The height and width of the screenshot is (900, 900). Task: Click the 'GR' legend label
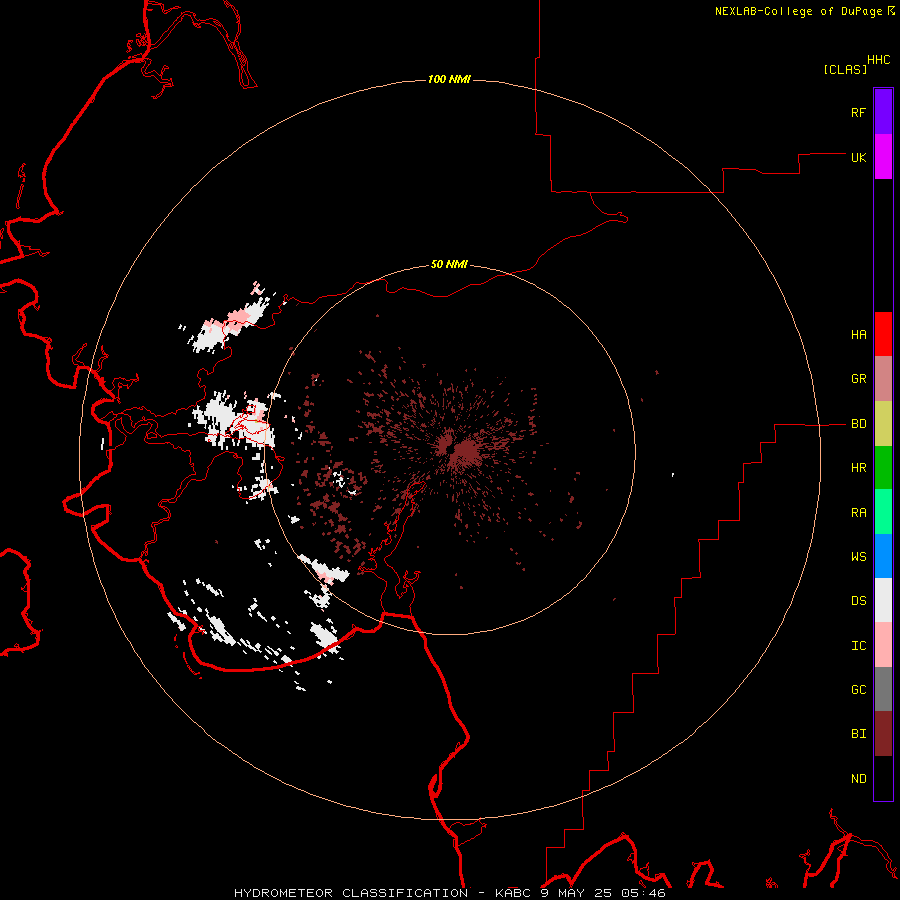click(x=858, y=379)
